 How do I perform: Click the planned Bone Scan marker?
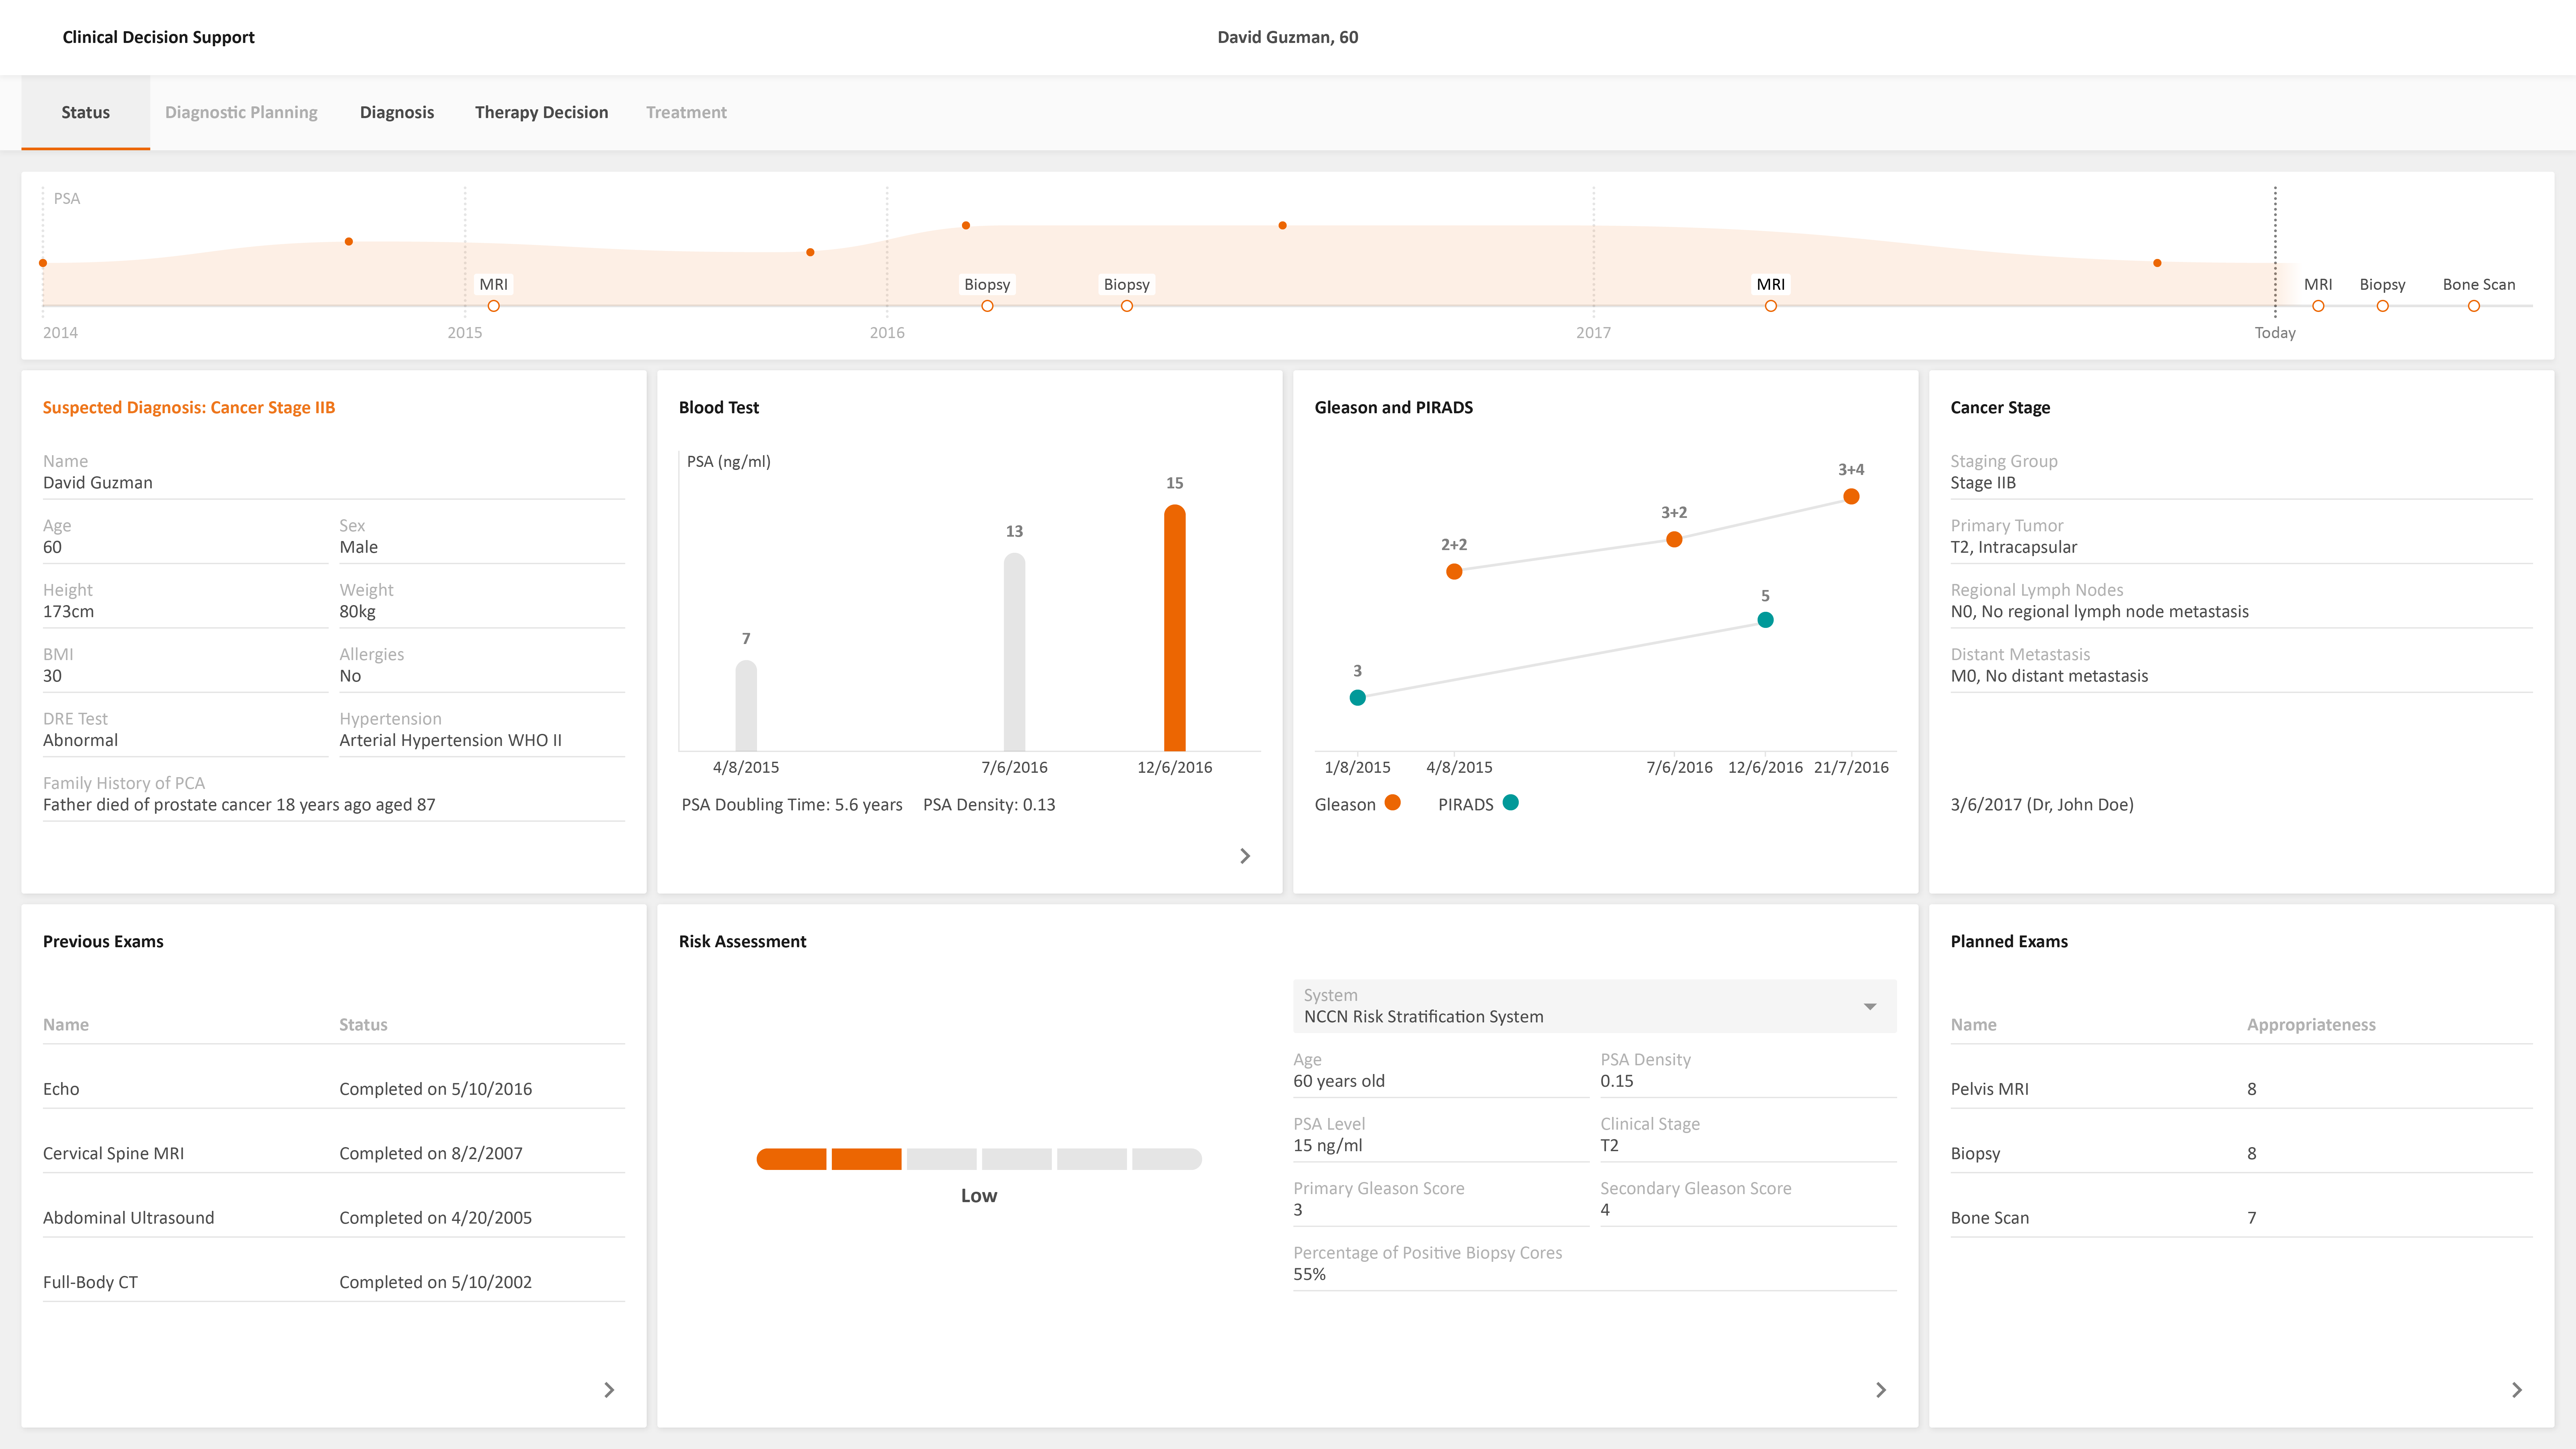coord(2474,306)
